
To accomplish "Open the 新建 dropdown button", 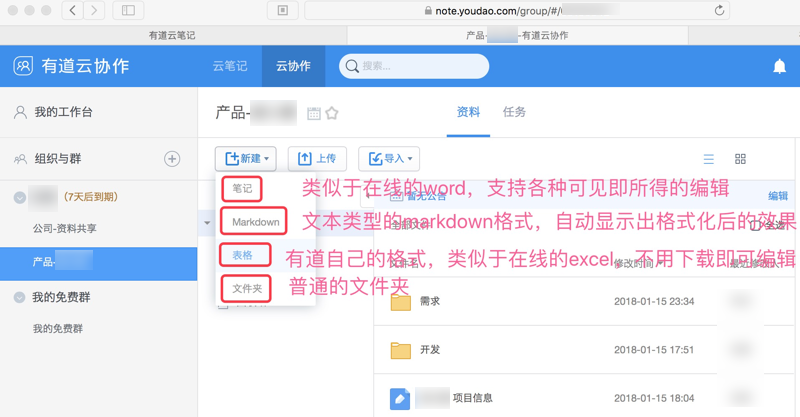I will click(245, 159).
